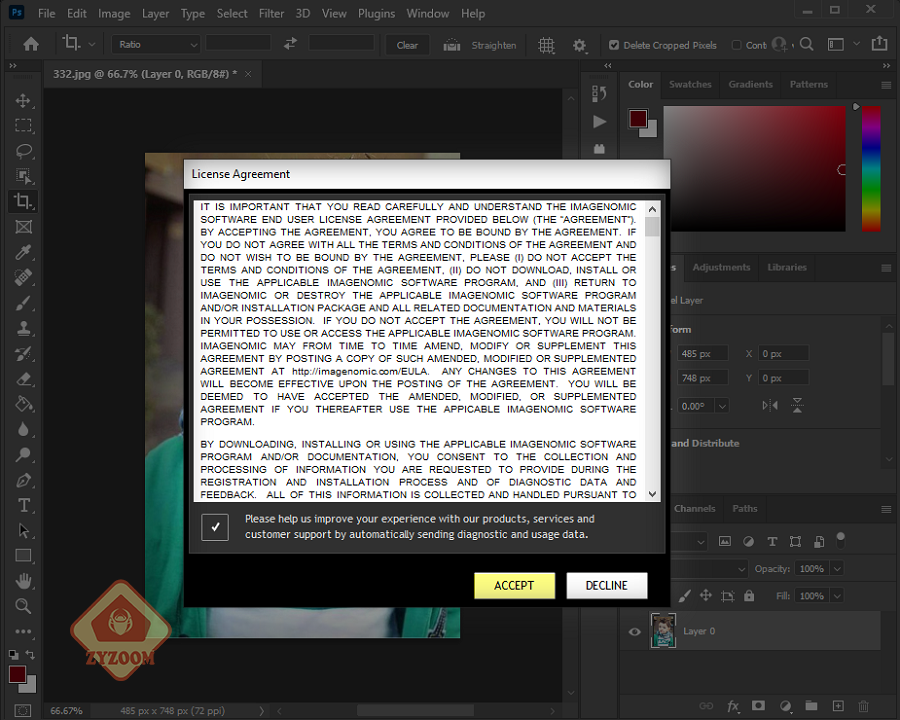Image resolution: width=900 pixels, height=720 pixels.
Task: Toggle Quick Mask mode in the toolbar
Action: (23, 711)
